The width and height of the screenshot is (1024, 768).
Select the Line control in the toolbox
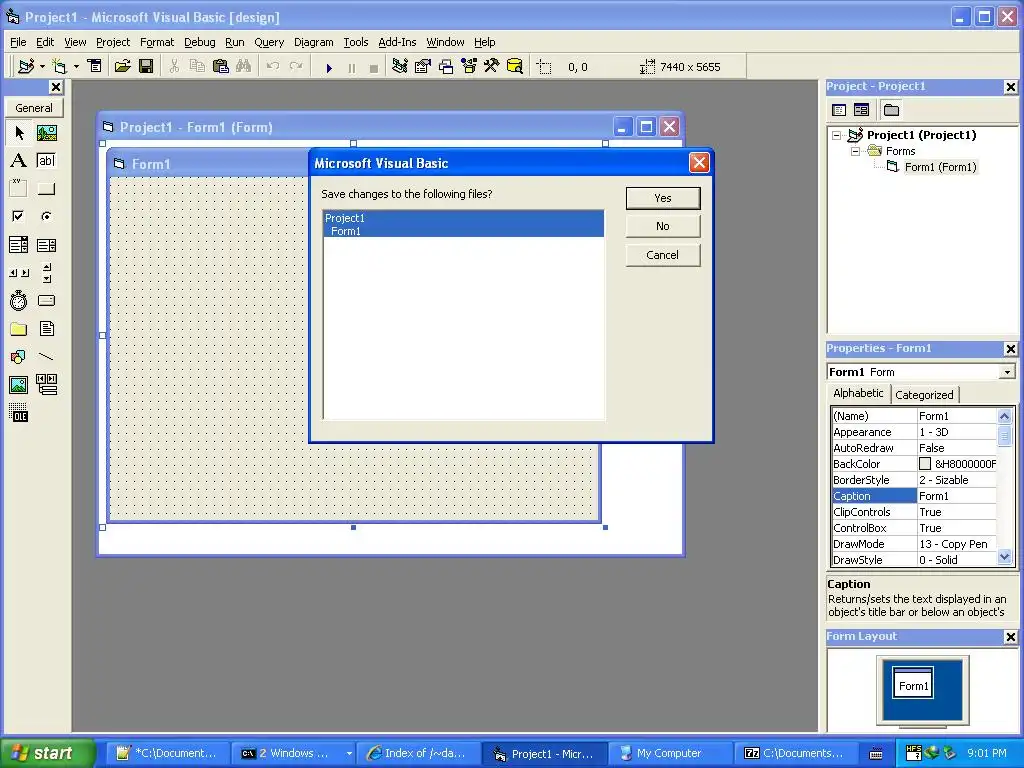pyautogui.click(x=46, y=357)
